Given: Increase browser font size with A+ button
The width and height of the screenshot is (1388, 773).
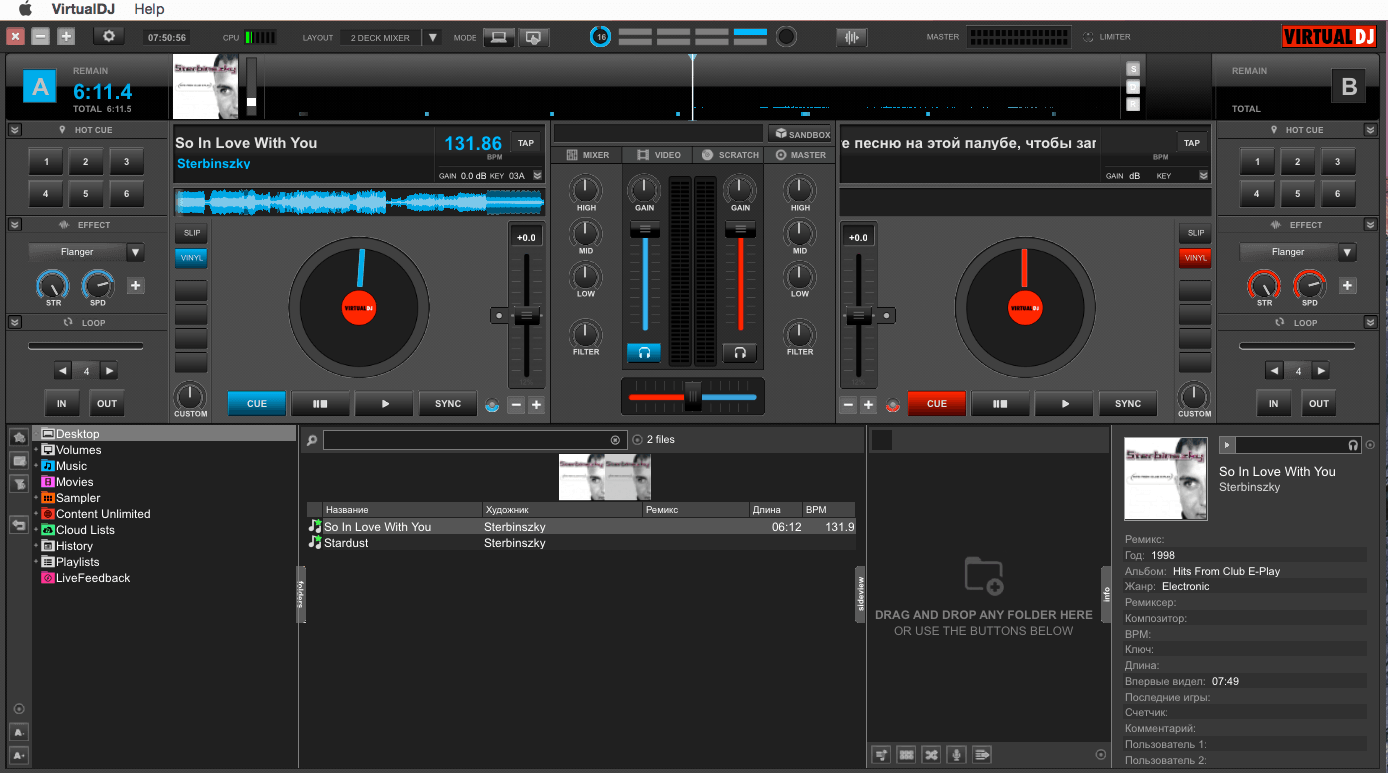Looking at the screenshot, I should click(x=19, y=755).
